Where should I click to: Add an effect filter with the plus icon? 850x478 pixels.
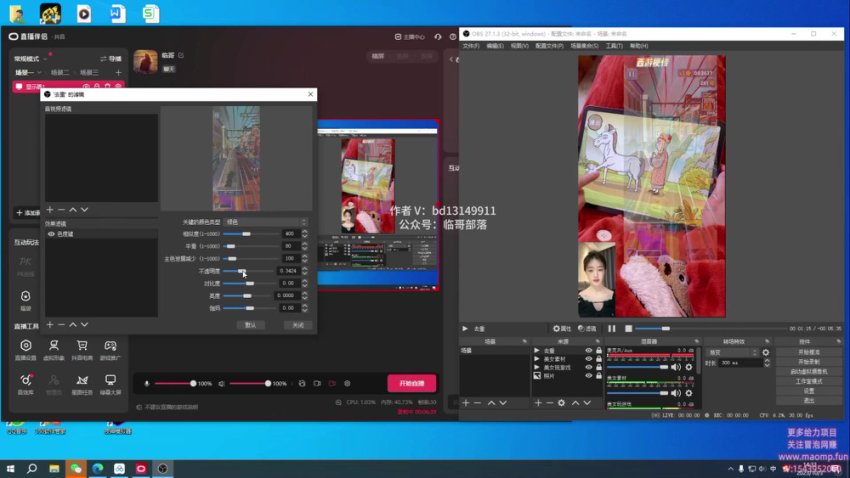[x=50, y=324]
